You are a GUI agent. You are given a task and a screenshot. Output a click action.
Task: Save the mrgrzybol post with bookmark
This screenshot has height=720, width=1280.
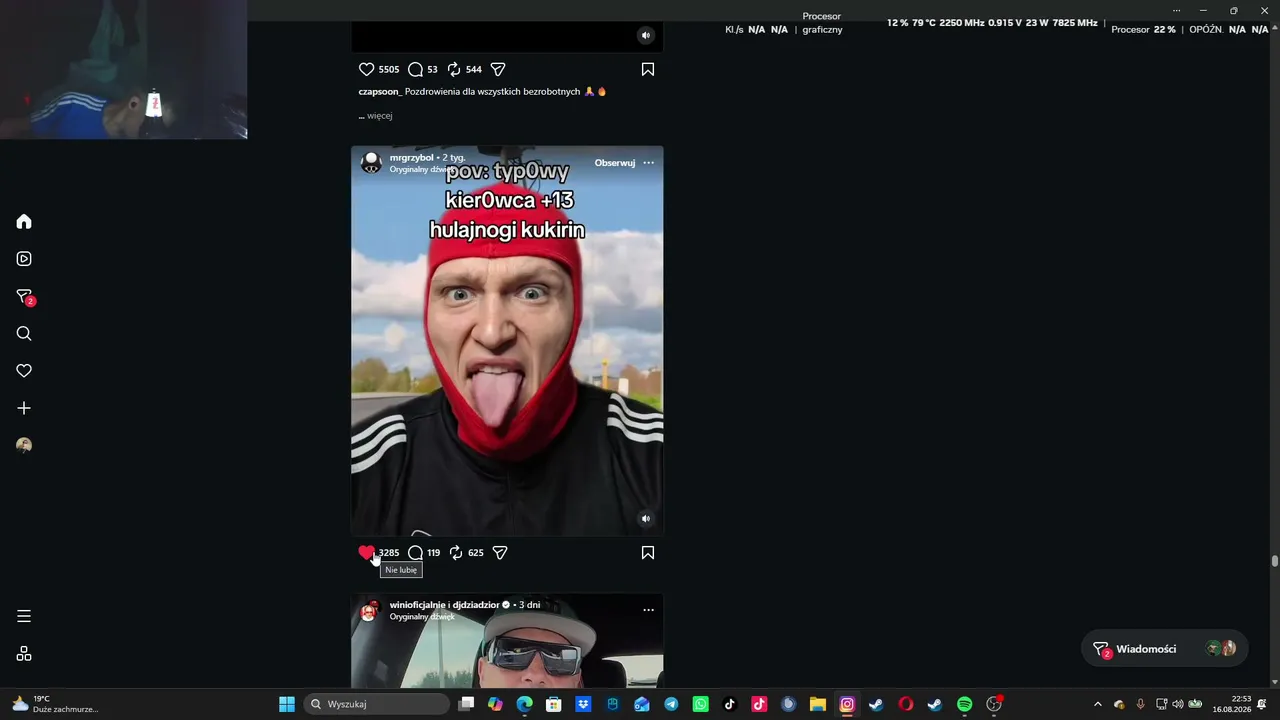tap(648, 552)
